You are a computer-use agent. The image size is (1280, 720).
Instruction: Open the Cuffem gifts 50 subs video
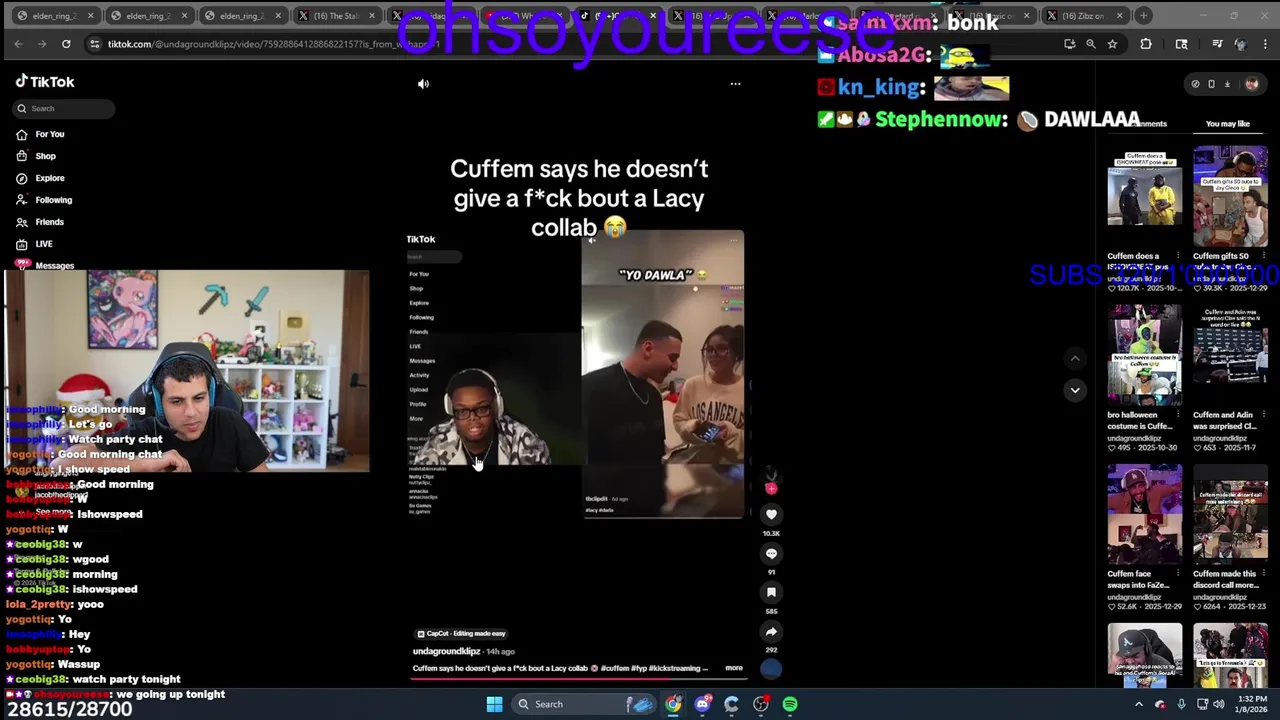[x=1230, y=196]
